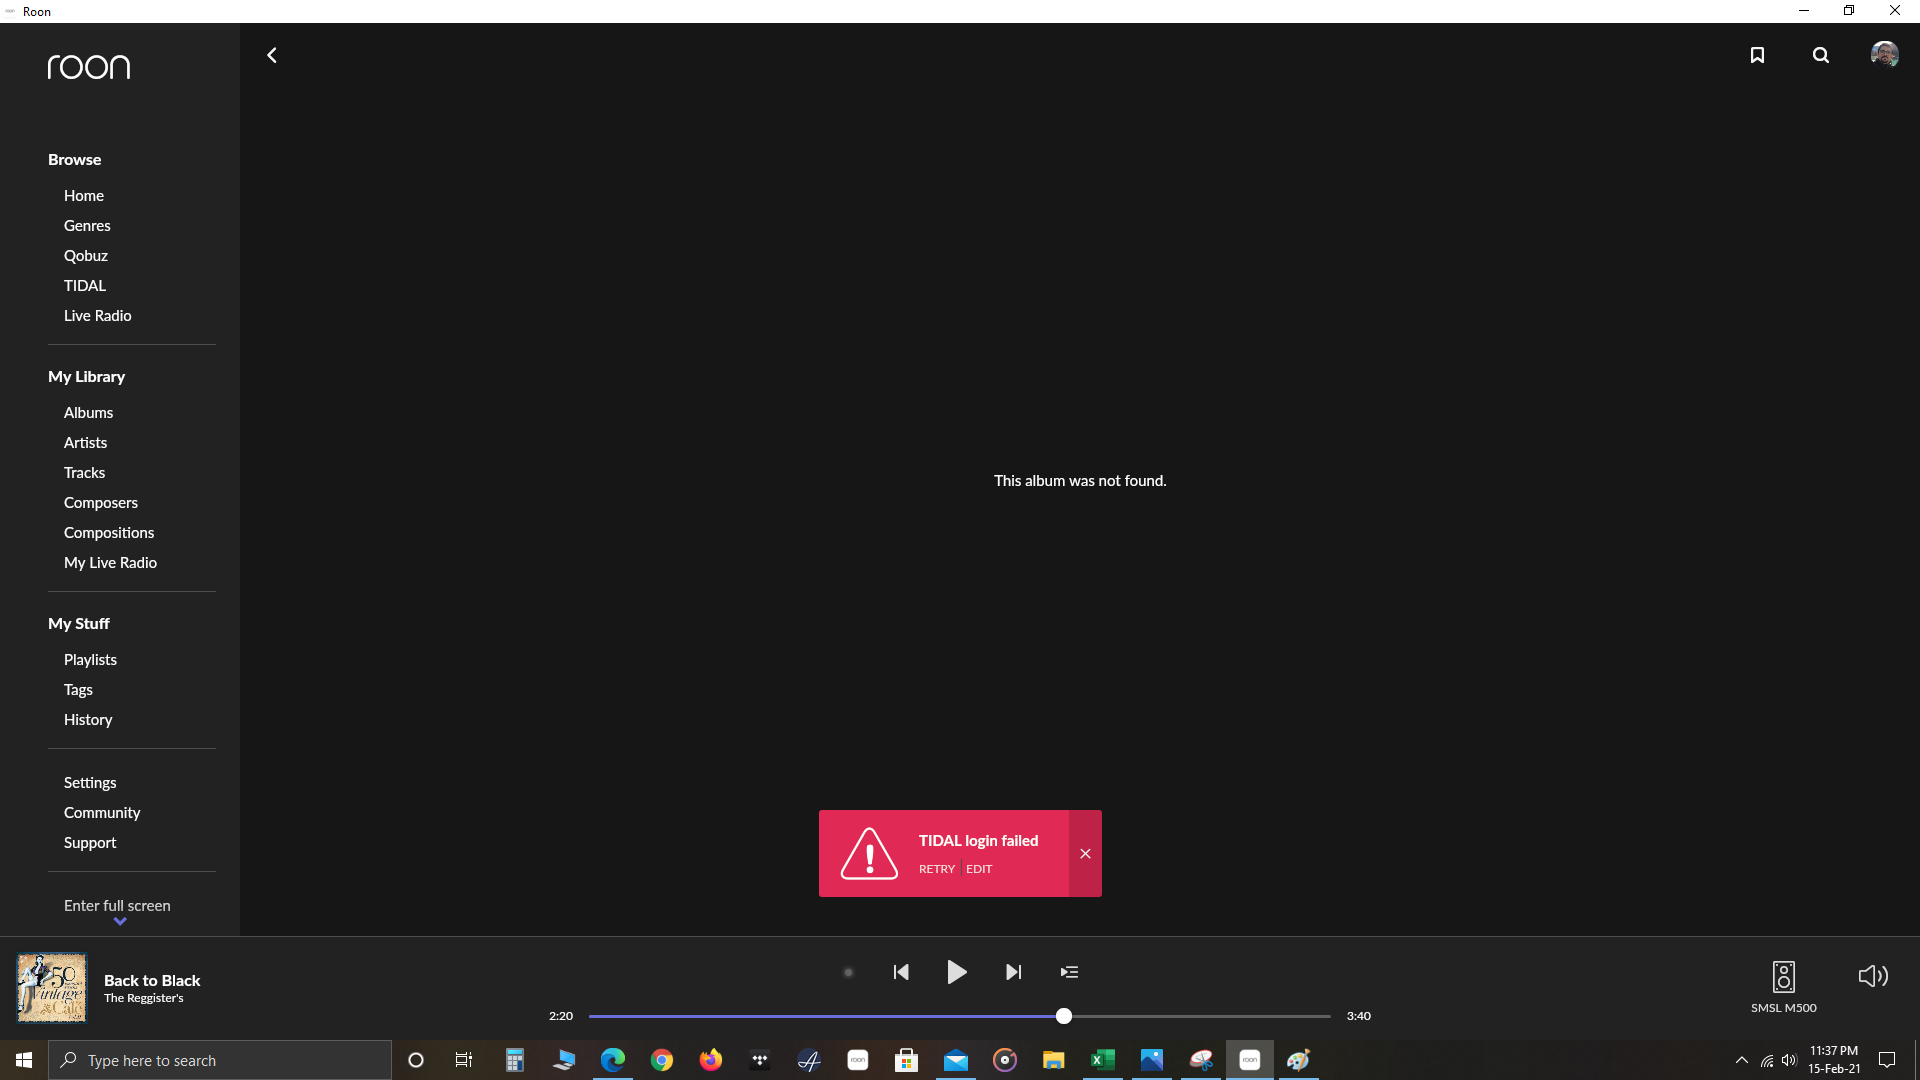1920x1080 pixels.
Task: Launch Microsoft Edge from the taskbar
Action: 612,1060
